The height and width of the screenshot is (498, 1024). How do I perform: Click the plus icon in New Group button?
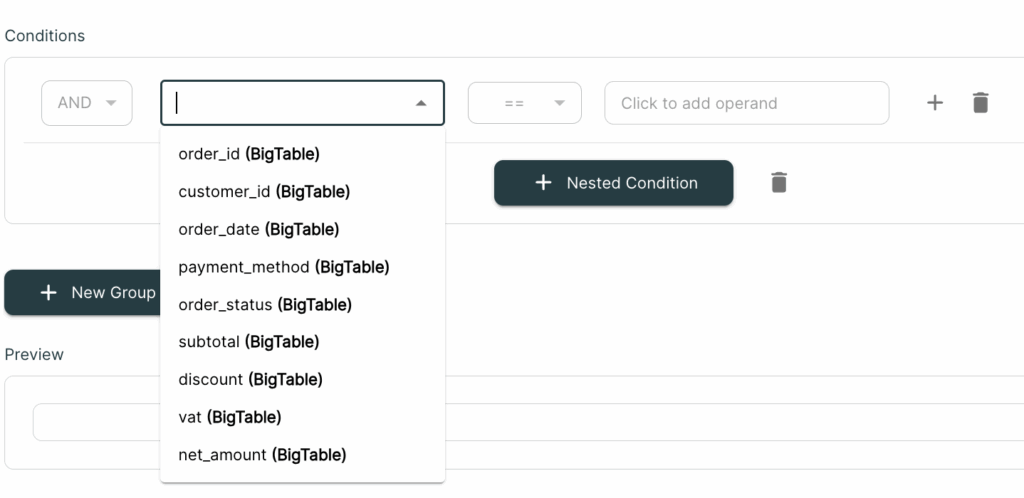(x=48, y=292)
